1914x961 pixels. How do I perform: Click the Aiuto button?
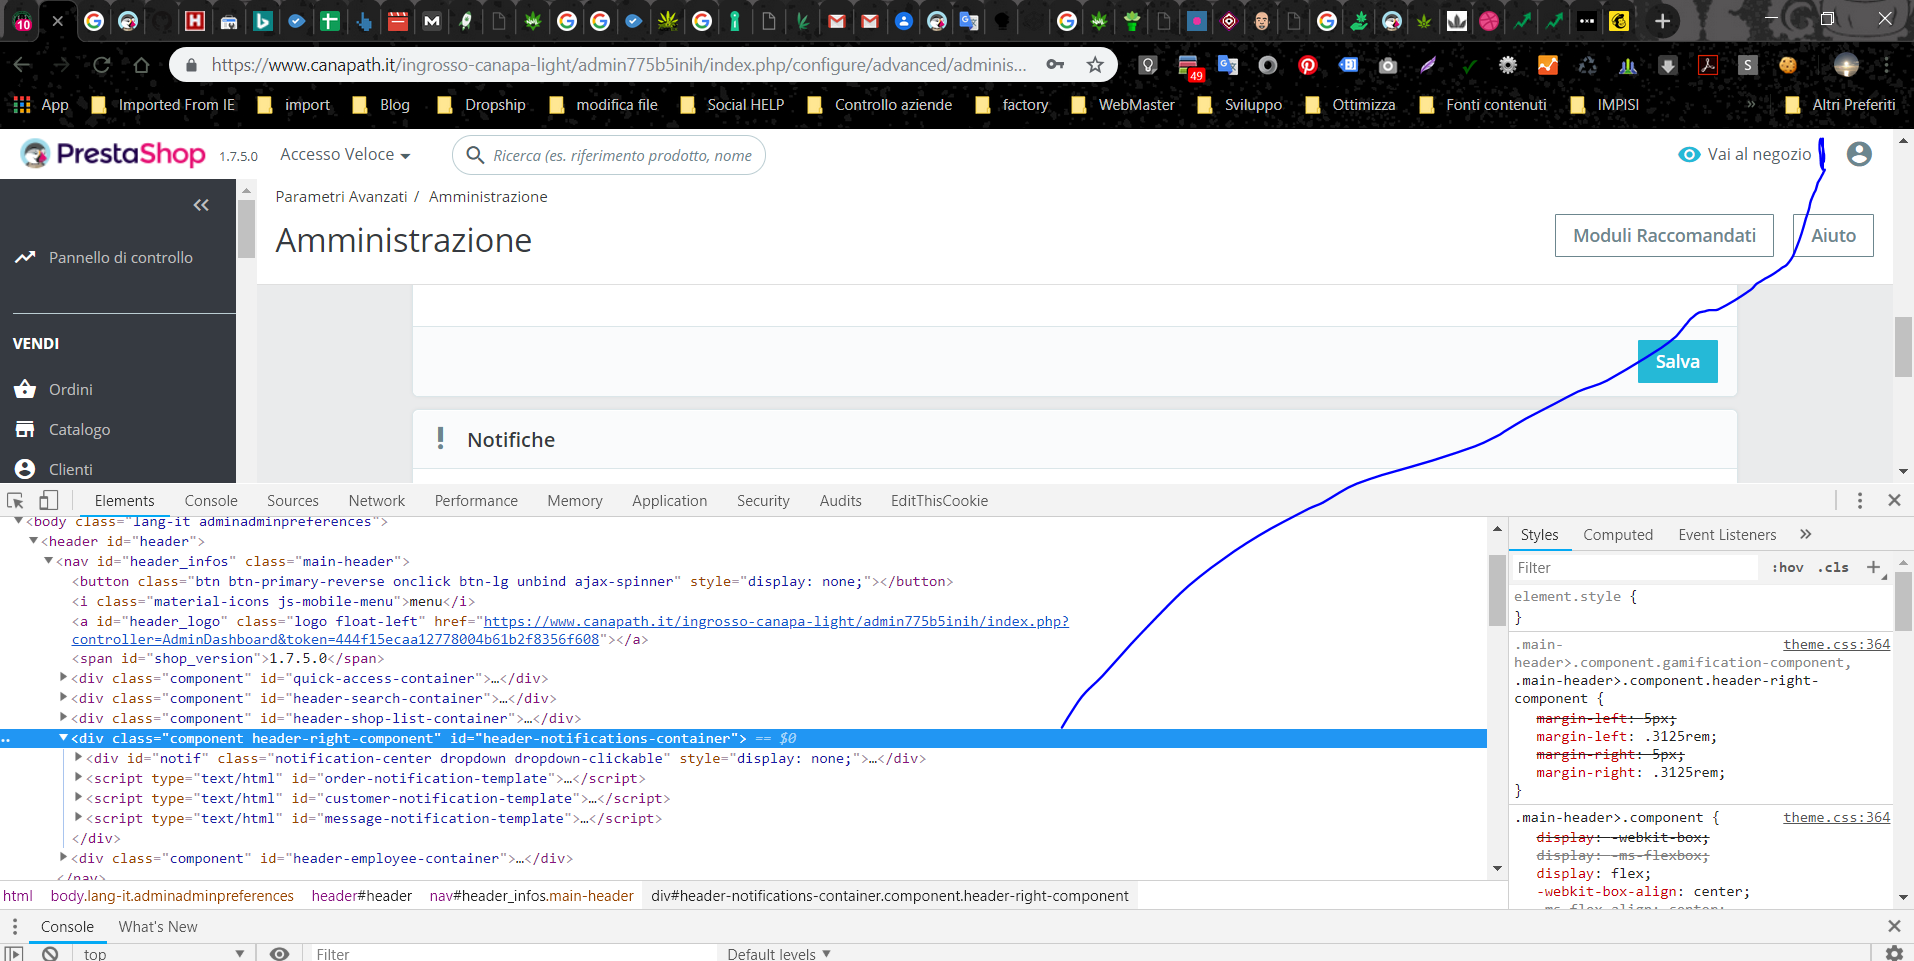click(1833, 236)
